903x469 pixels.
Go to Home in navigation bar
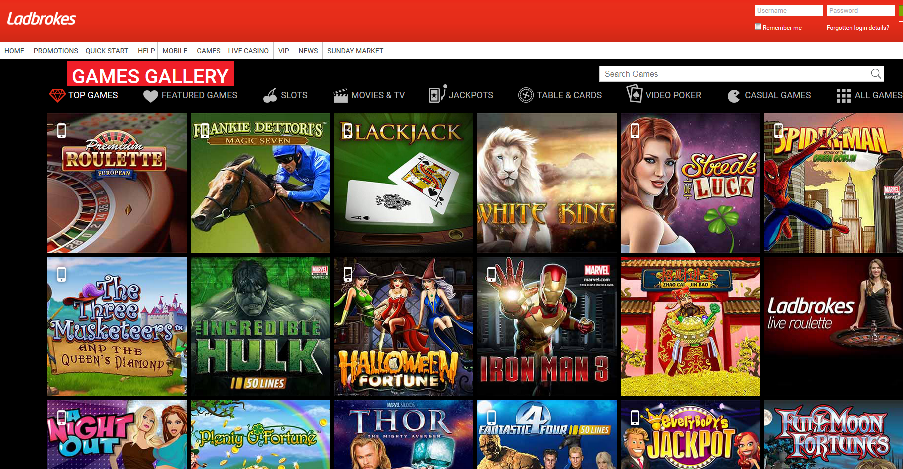(x=14, y=51)
